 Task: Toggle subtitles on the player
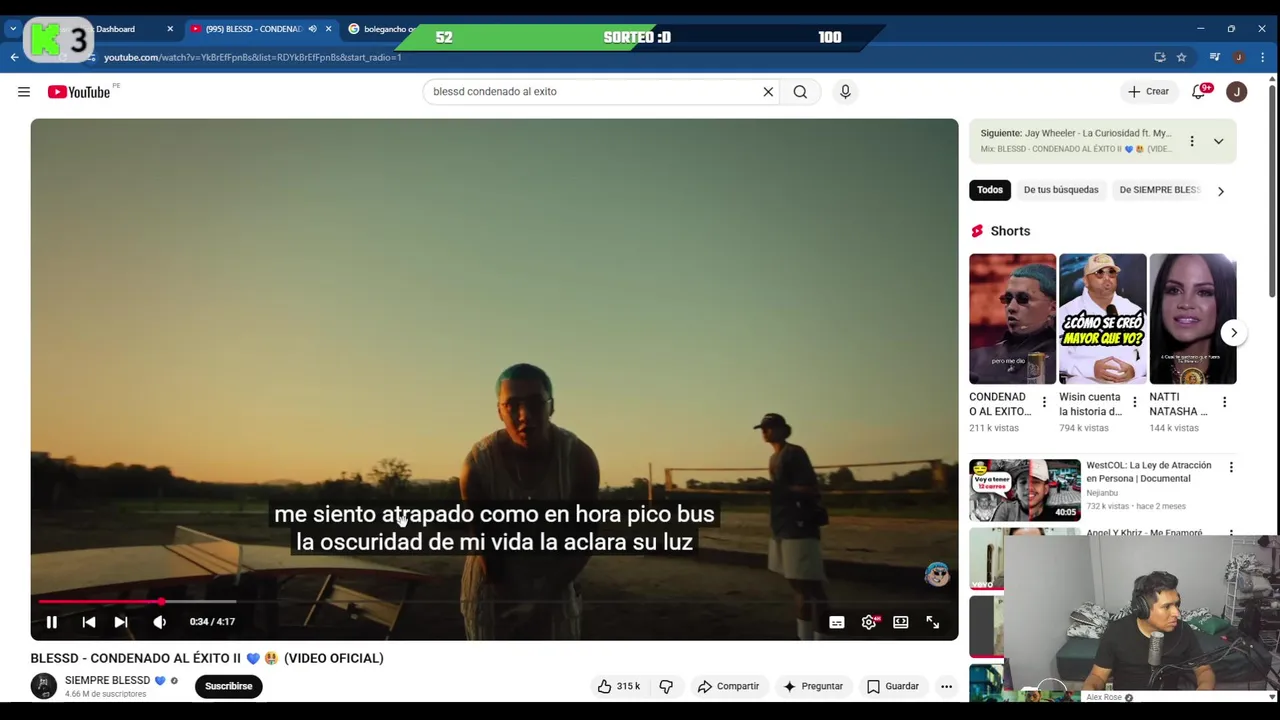[837, 622]
